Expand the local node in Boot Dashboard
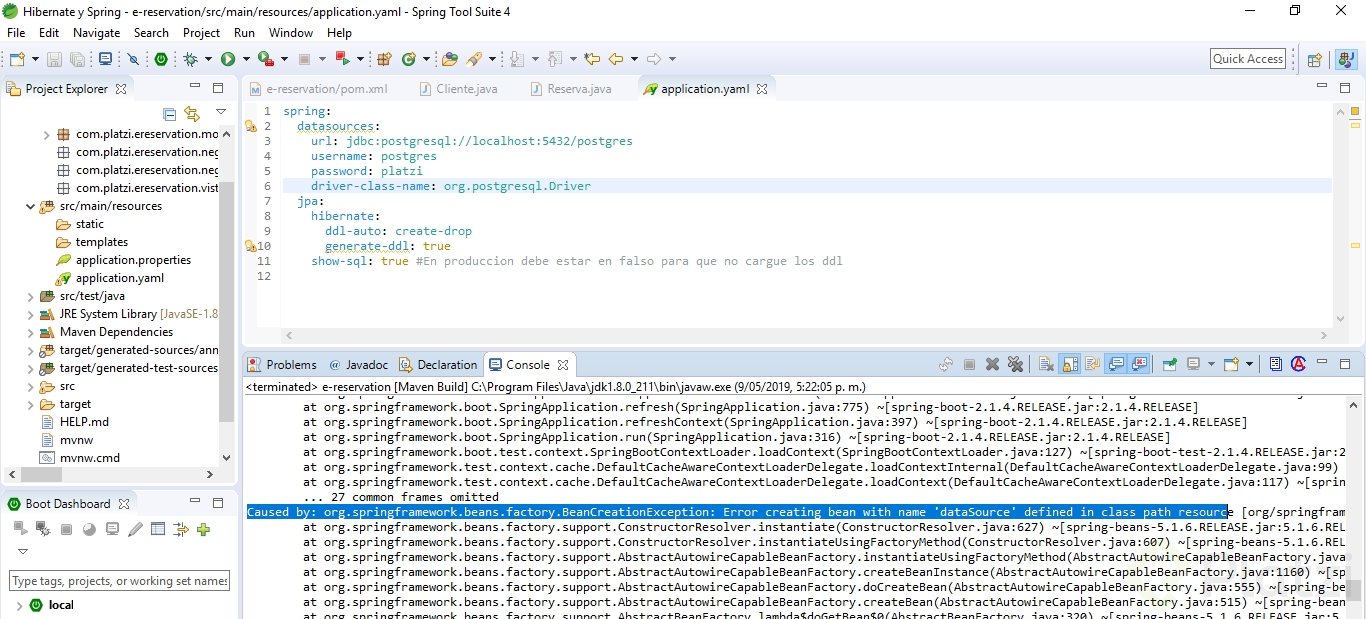This screenshot has width=1366, height=619. pos(18,605)
